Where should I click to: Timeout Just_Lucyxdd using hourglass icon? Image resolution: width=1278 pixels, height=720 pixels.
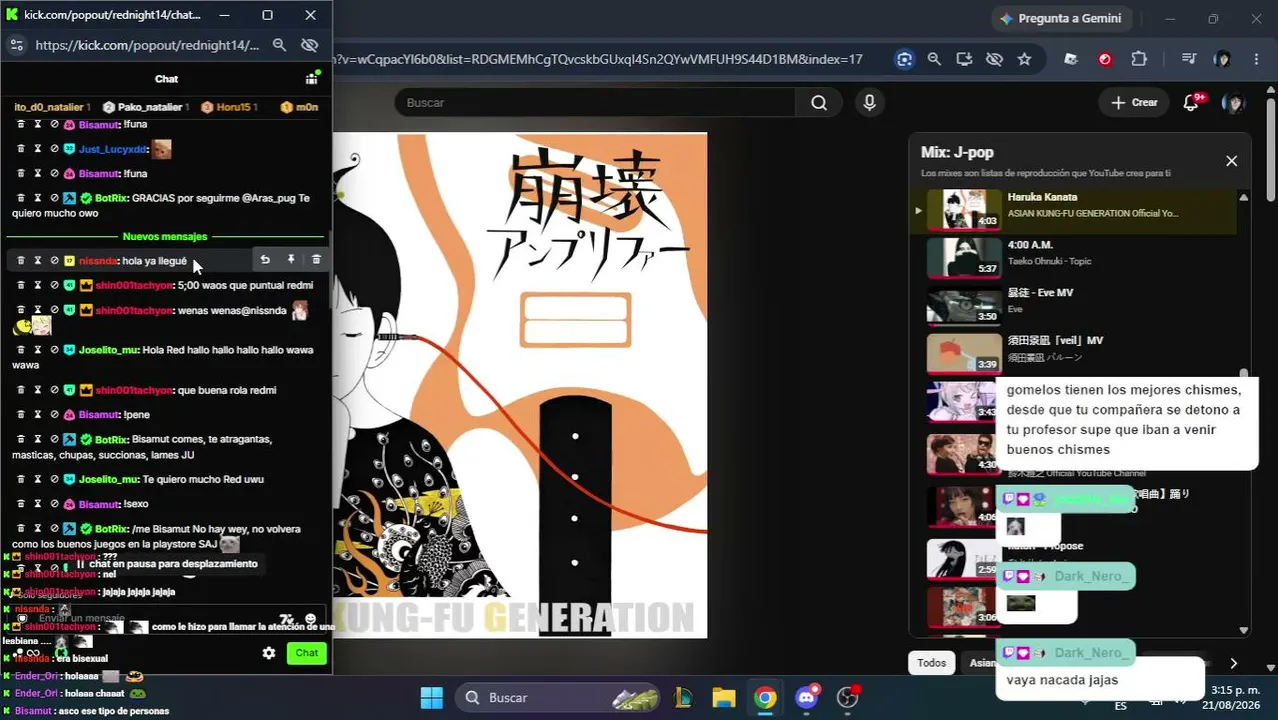tap(38, 149)
